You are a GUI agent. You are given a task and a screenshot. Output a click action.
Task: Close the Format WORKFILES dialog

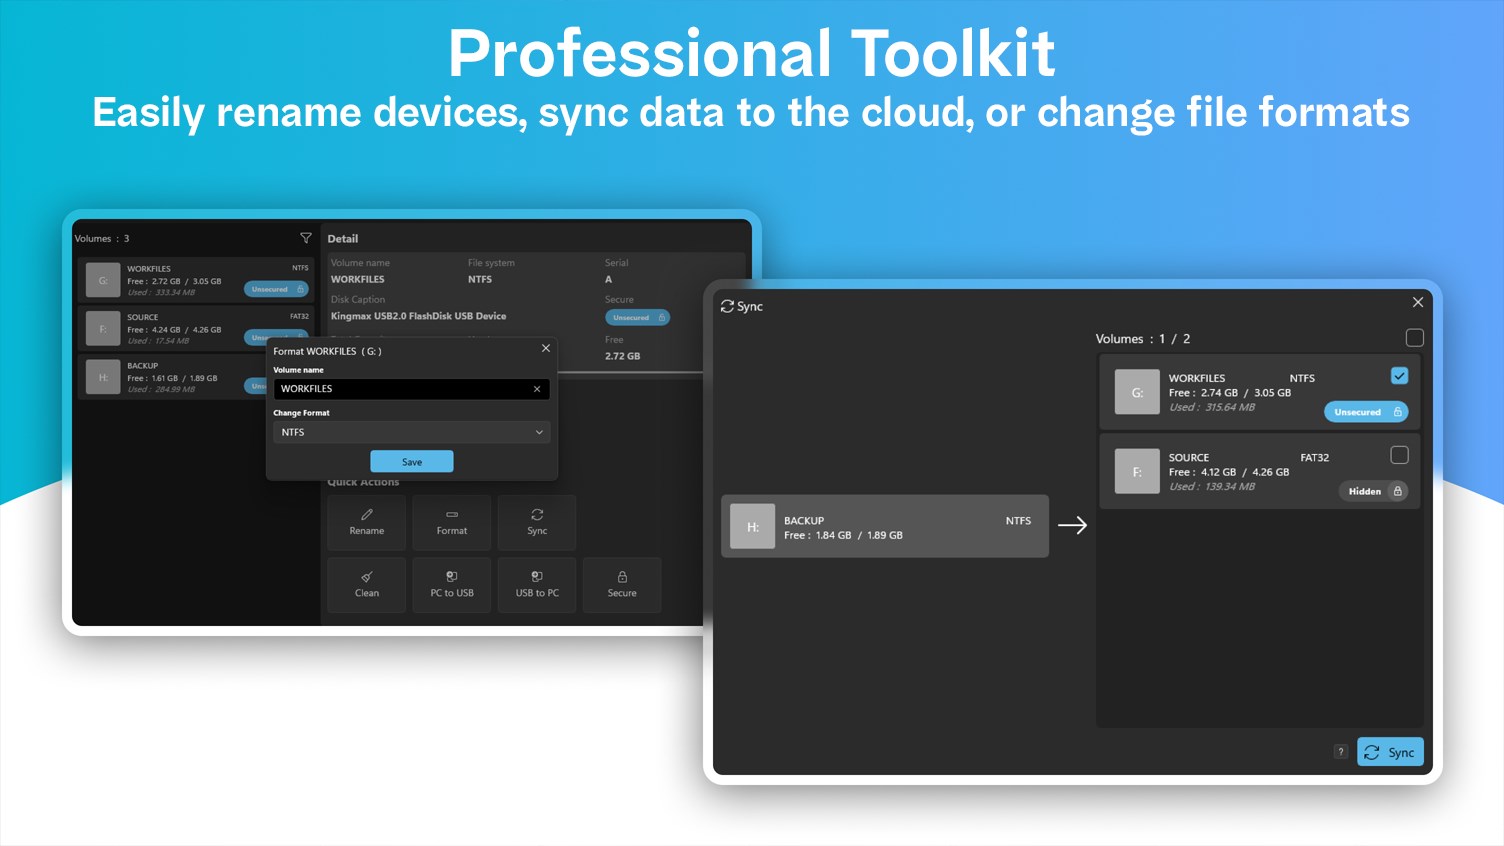546,348
